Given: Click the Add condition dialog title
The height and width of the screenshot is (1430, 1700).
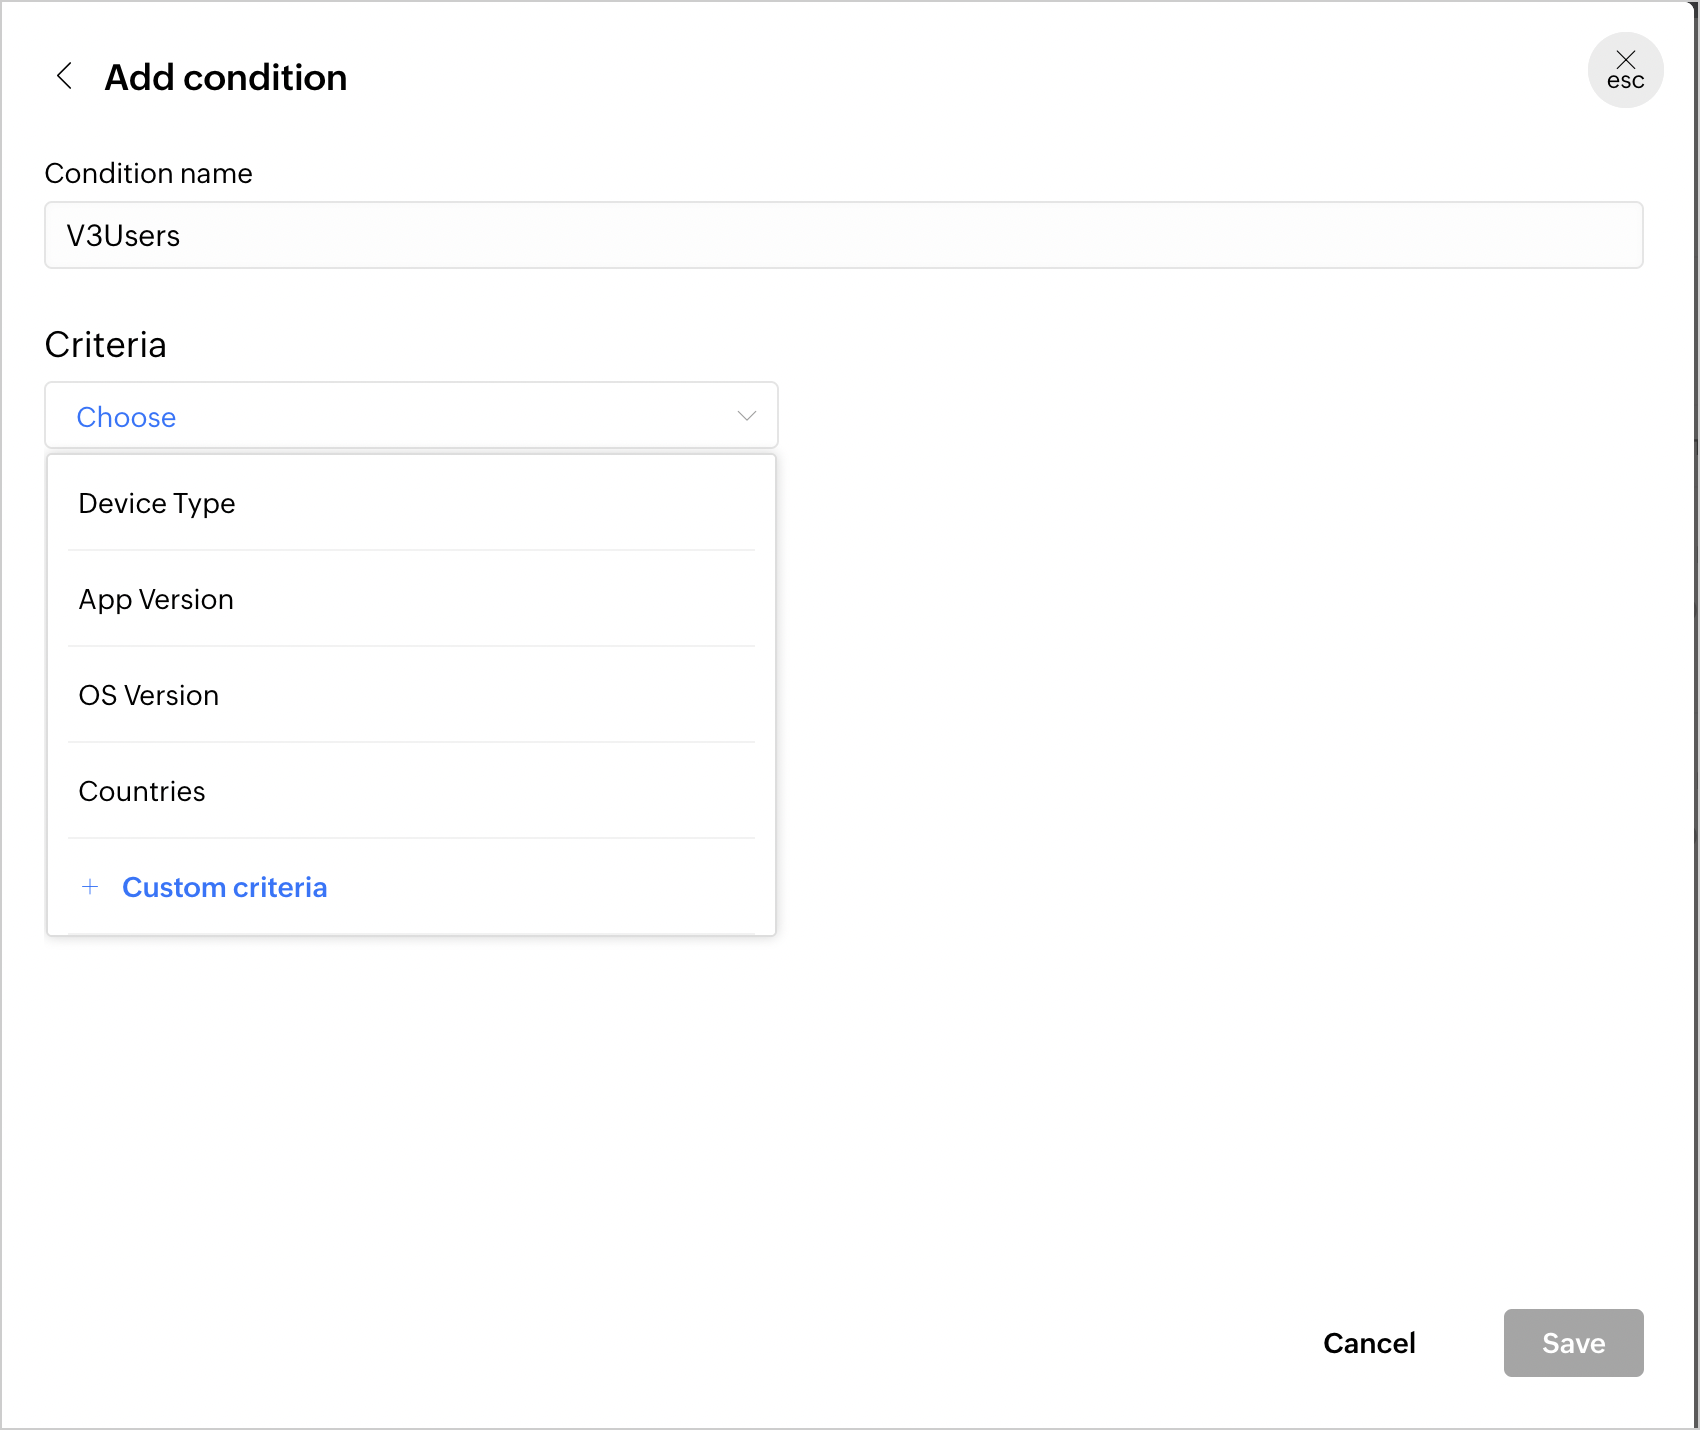Looking at the screenshot, I should [226, 77].
